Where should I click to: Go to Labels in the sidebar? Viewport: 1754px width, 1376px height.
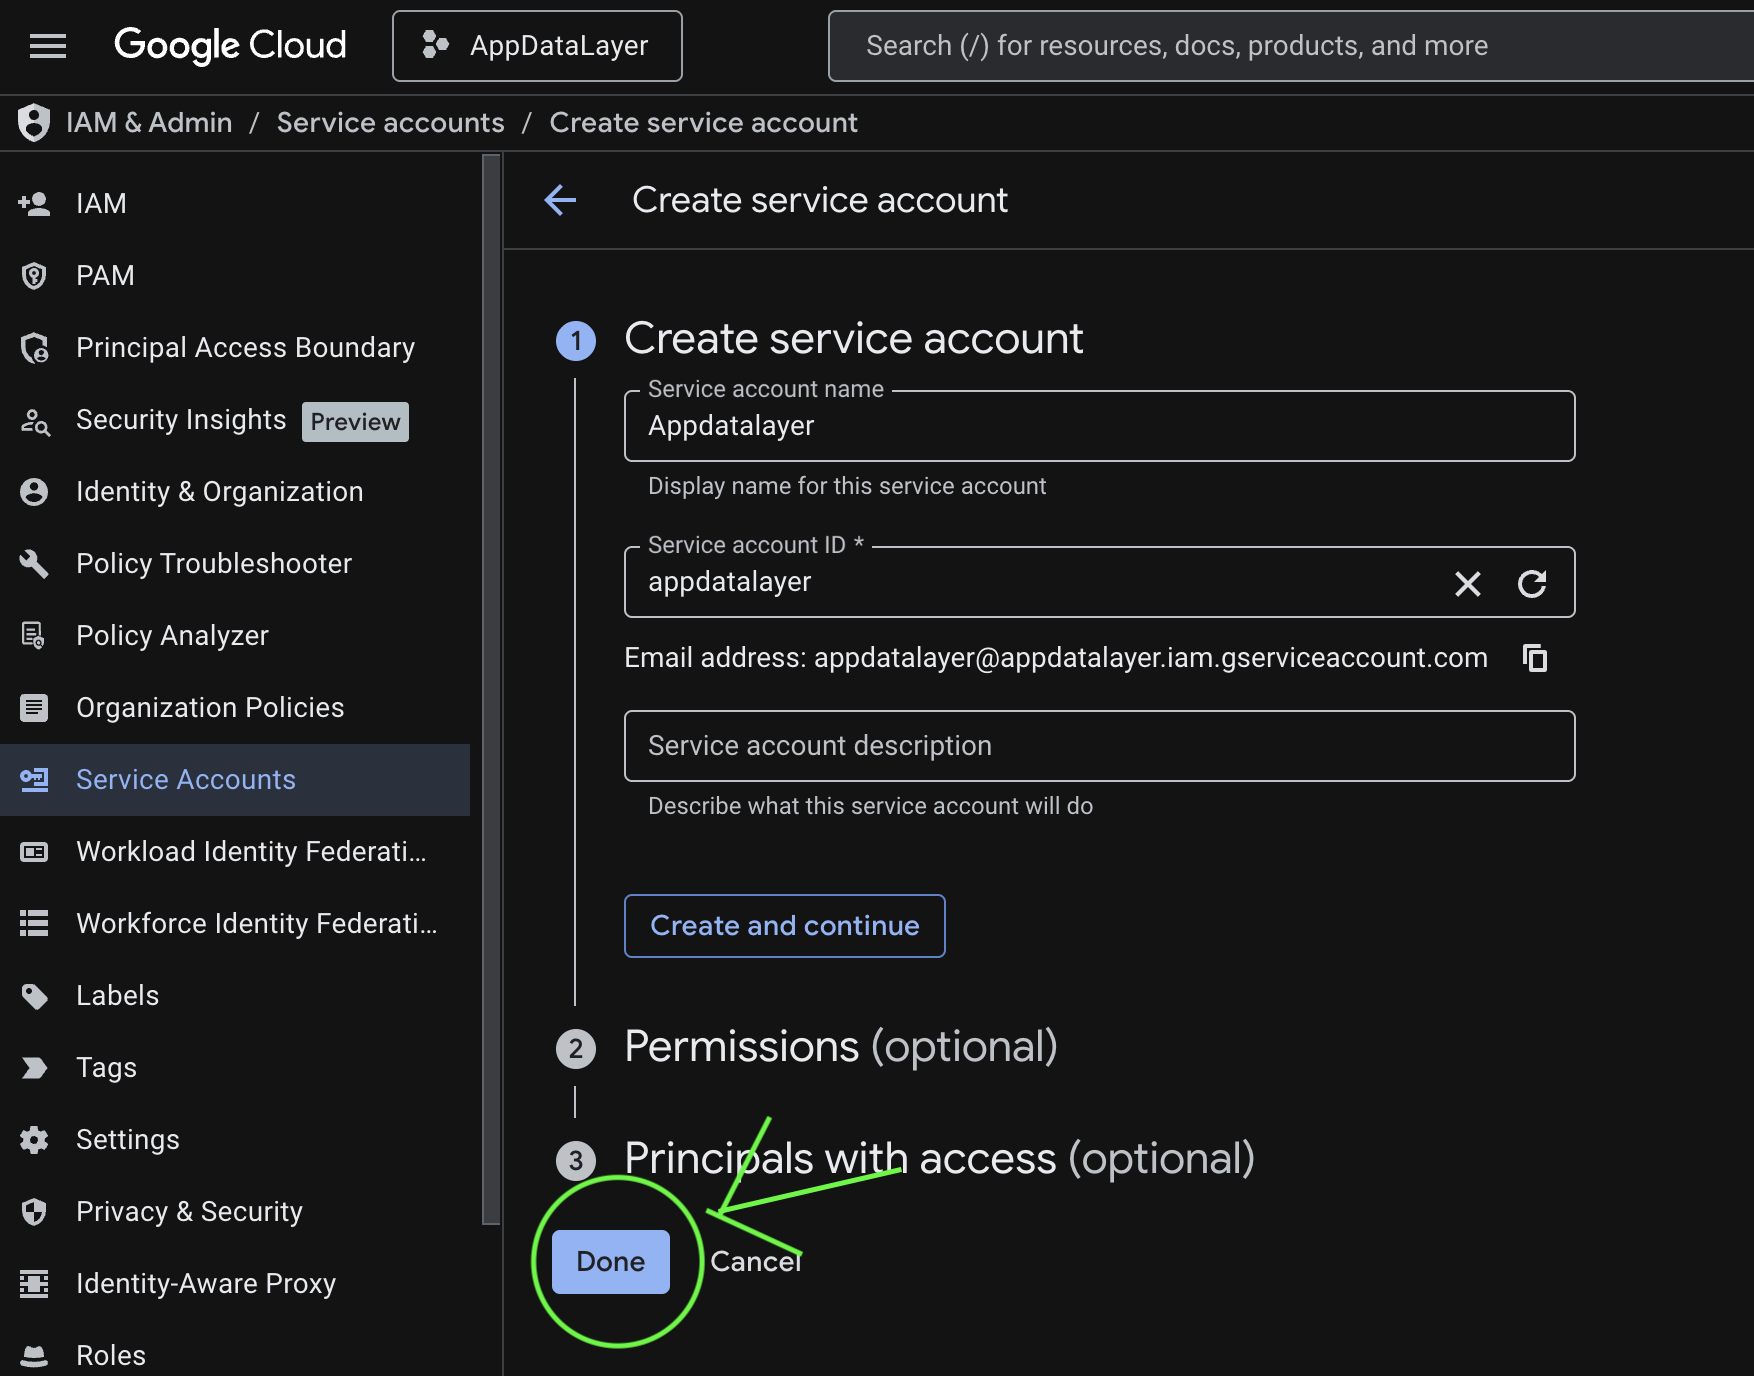tap(117, 996)
